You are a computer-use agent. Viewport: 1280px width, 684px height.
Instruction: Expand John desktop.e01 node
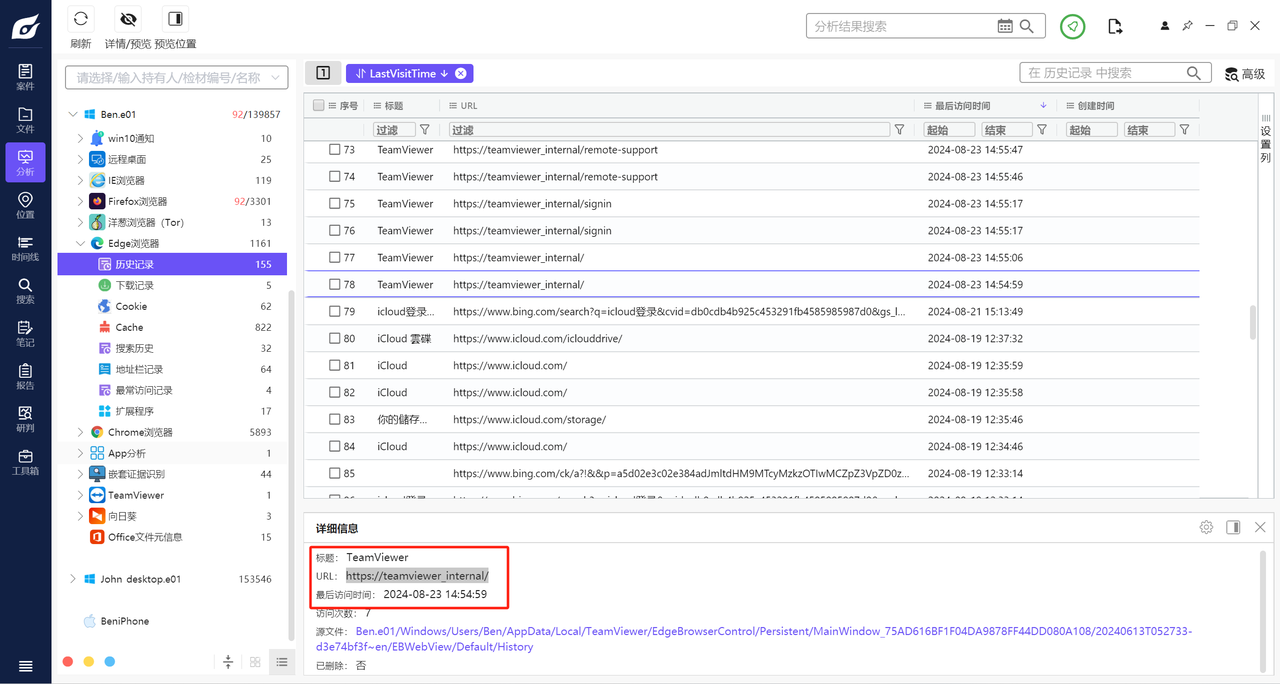tap(73, 579)
